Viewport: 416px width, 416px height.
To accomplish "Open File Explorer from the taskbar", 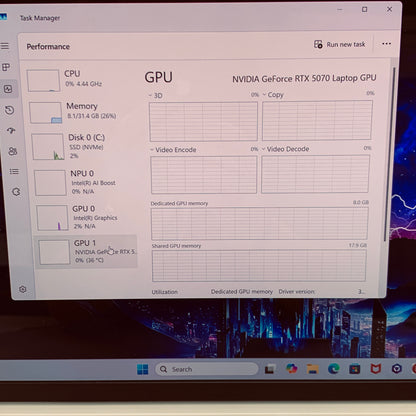I will coord(312,369).
